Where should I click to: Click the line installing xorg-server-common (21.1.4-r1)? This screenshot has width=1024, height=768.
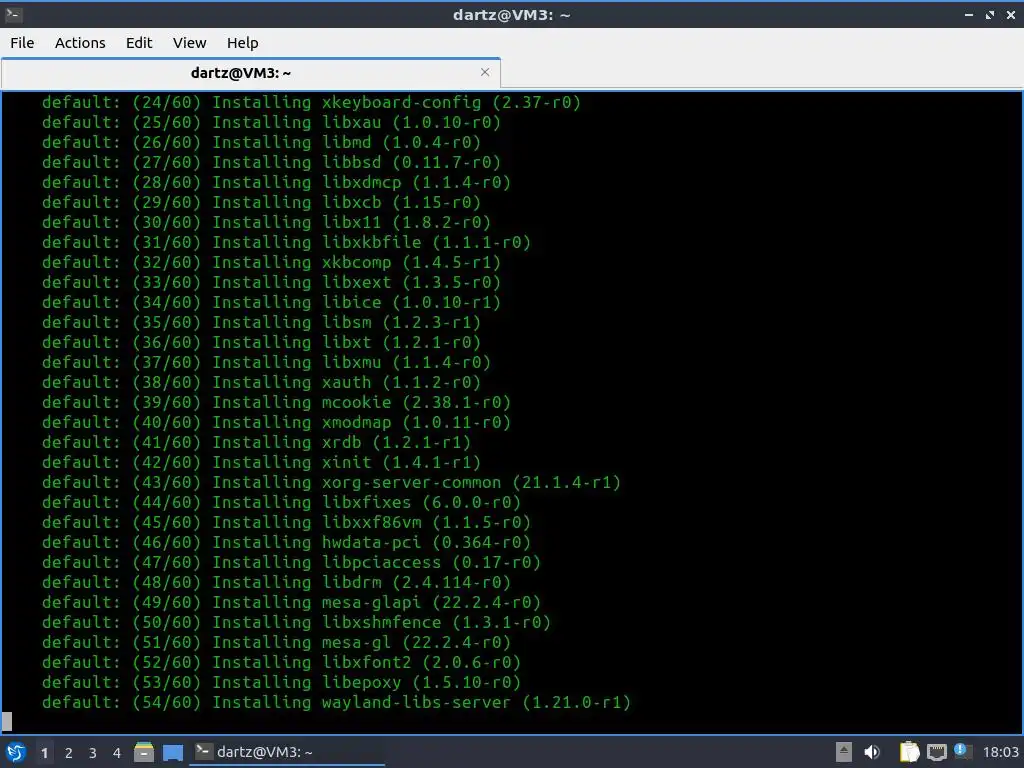331,483
